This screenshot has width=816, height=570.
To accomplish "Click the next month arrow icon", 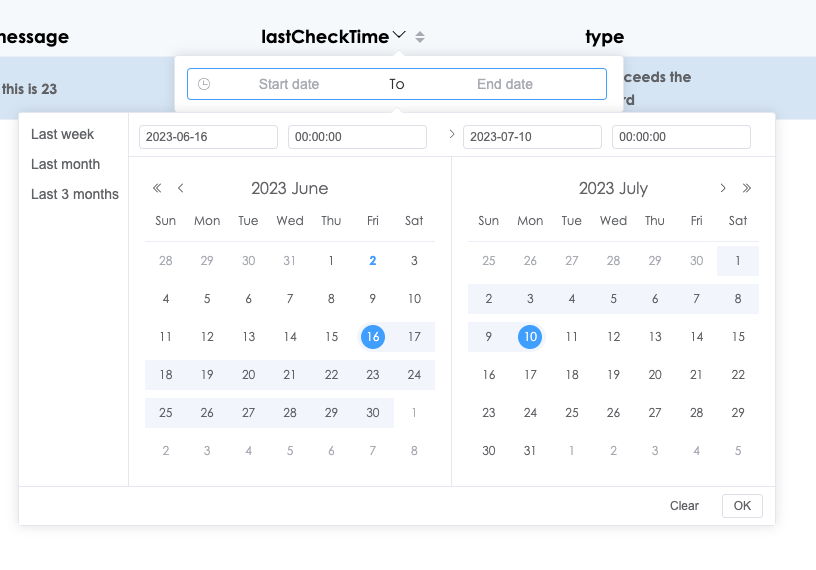I will coord(723,188).
